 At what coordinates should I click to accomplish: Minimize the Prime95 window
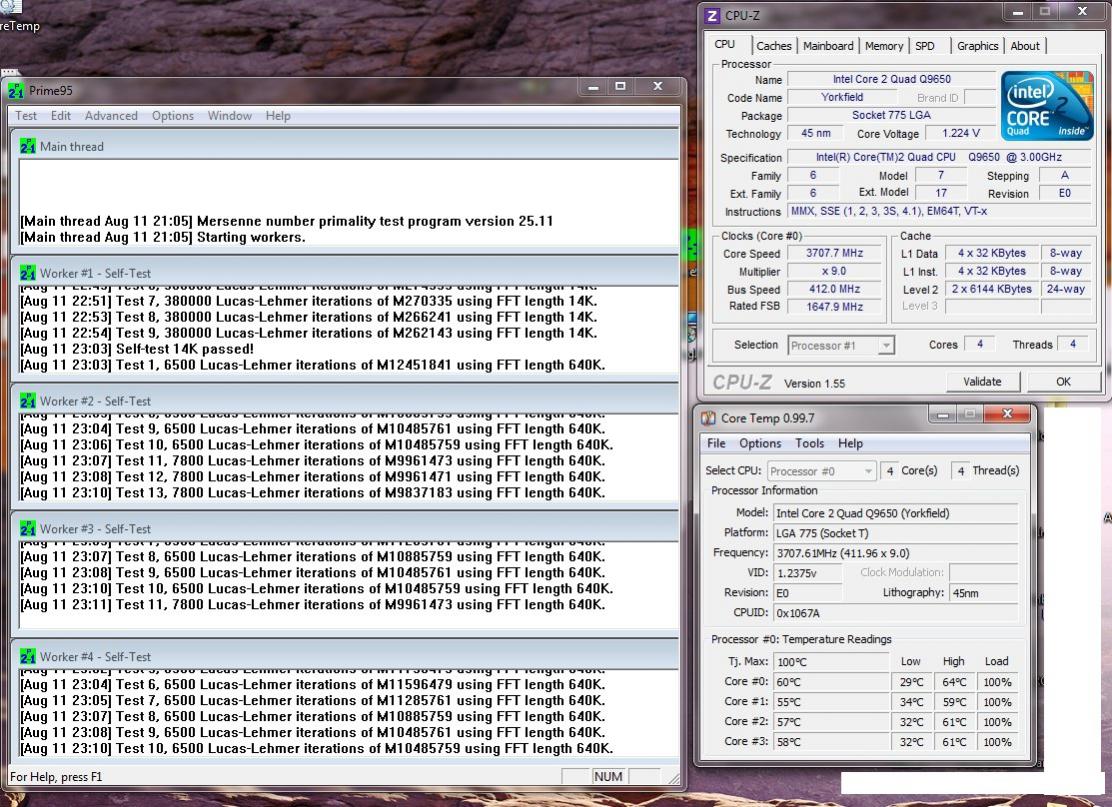tap(593, 87)
